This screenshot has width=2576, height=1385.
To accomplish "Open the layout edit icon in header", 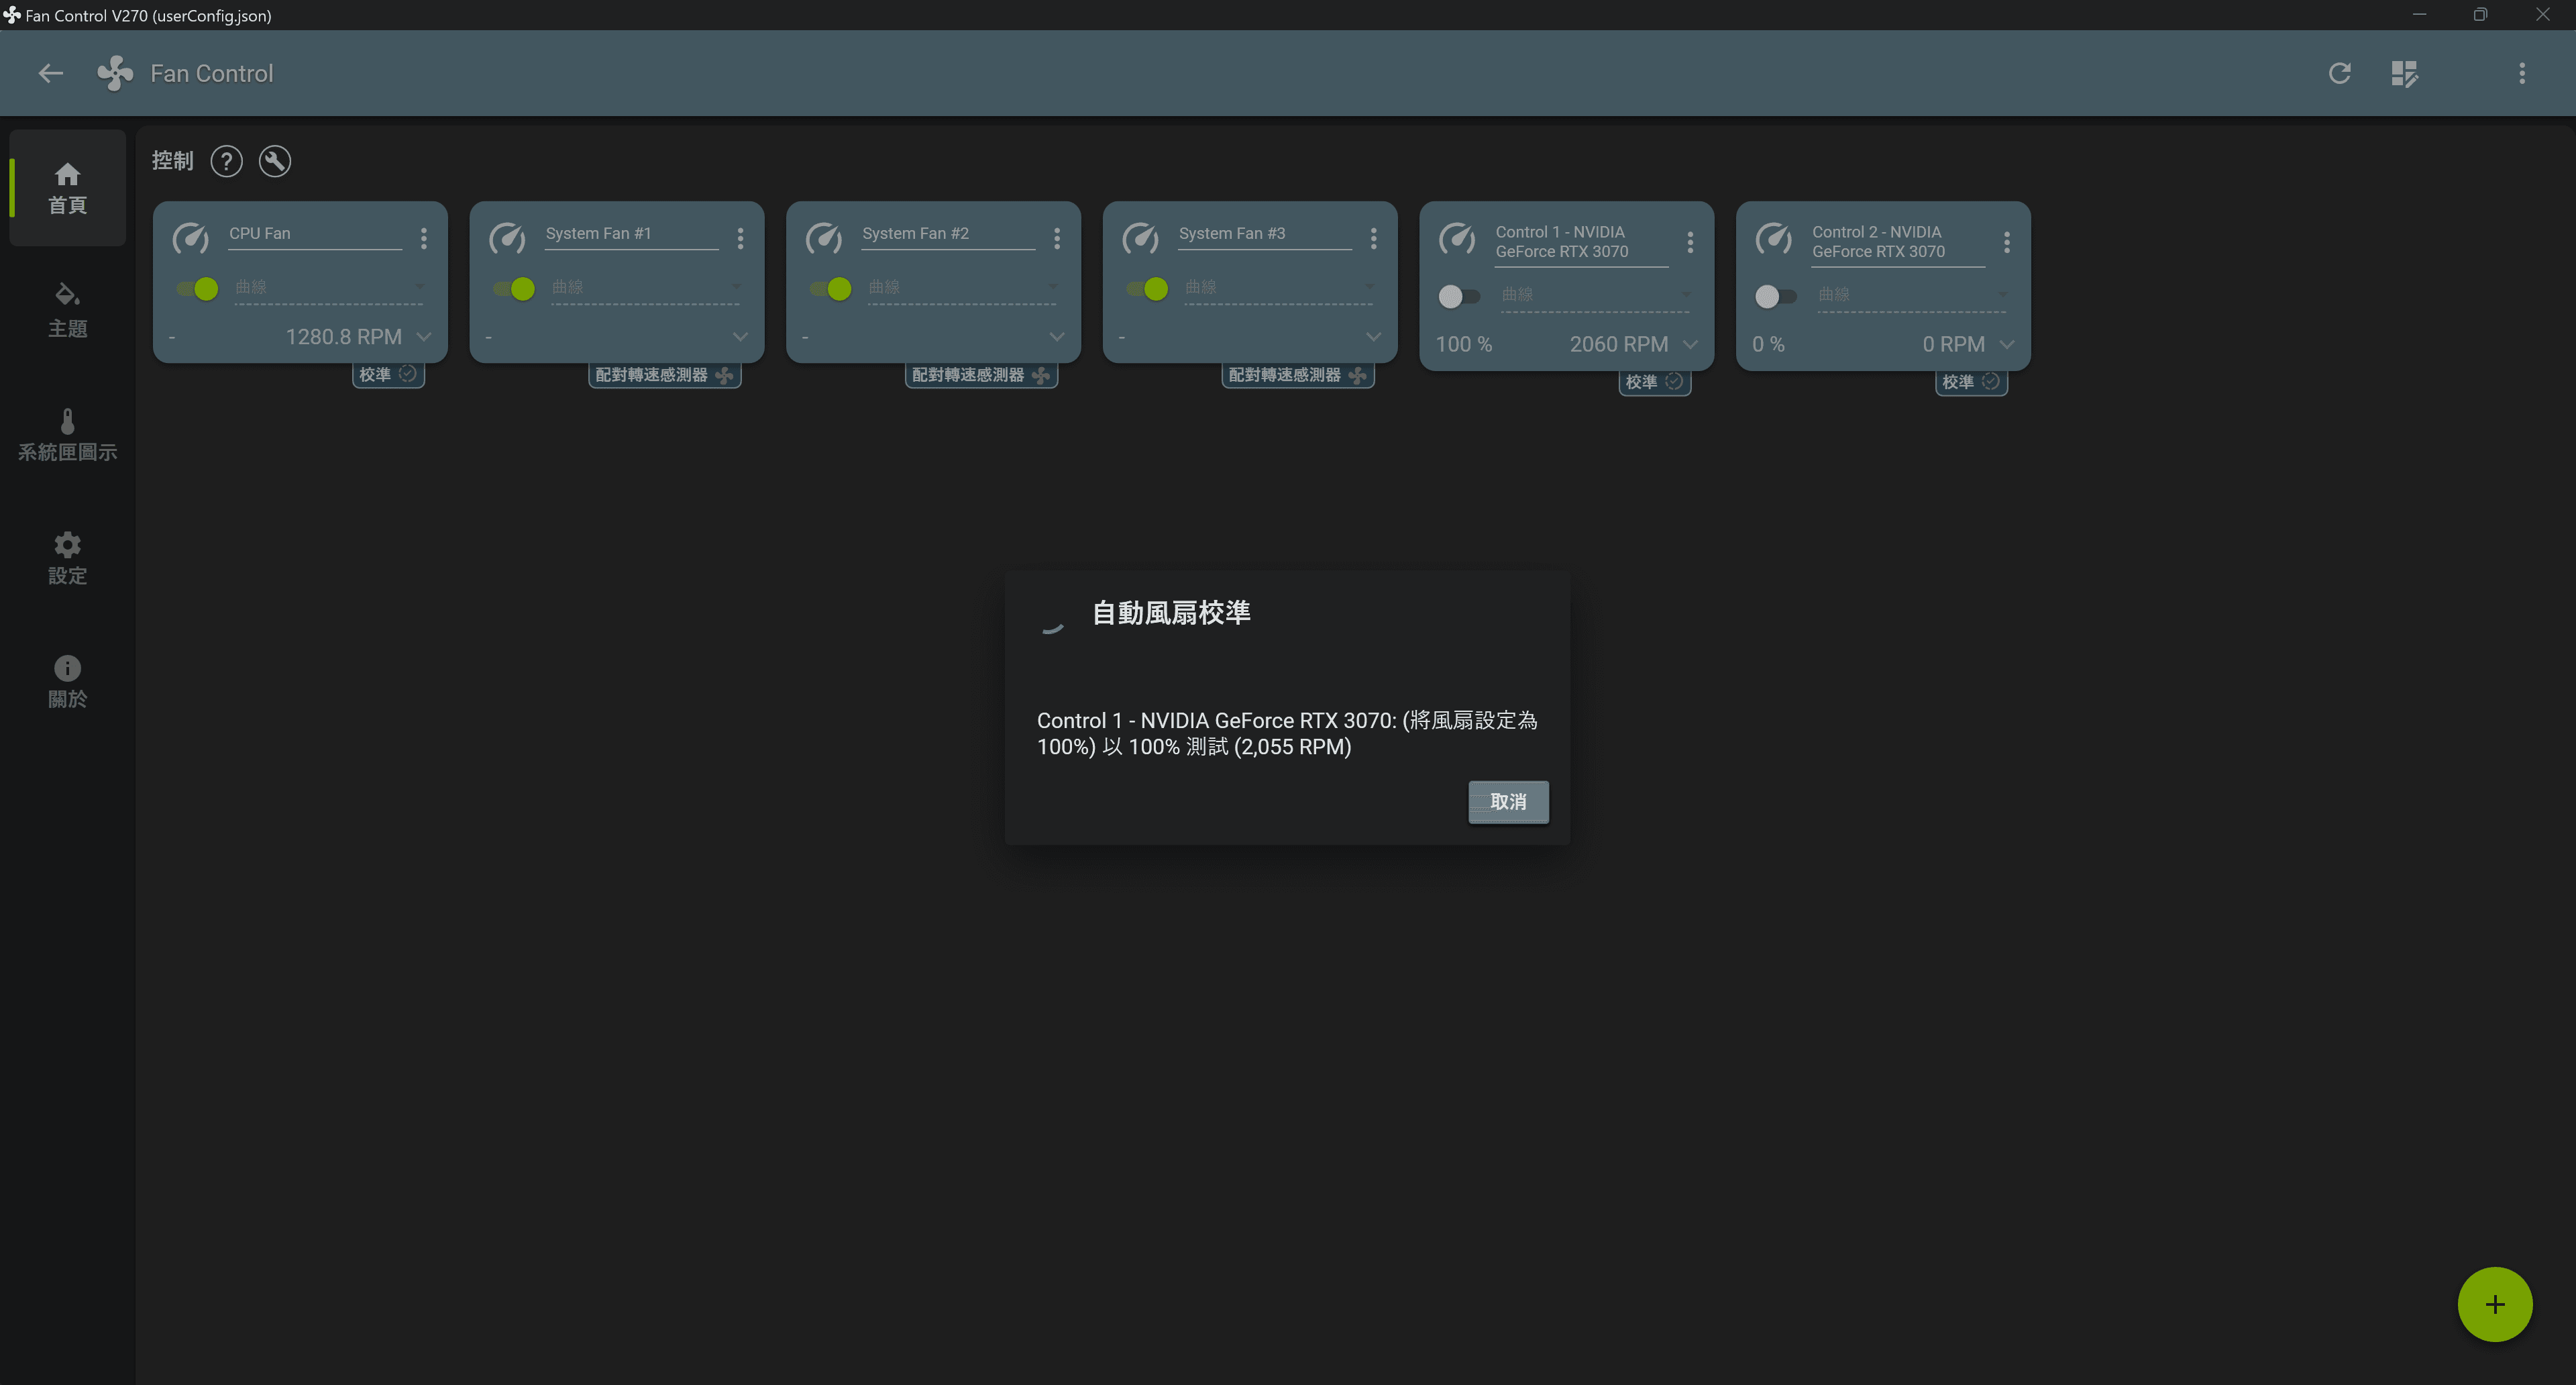I will pos(2404,73).
